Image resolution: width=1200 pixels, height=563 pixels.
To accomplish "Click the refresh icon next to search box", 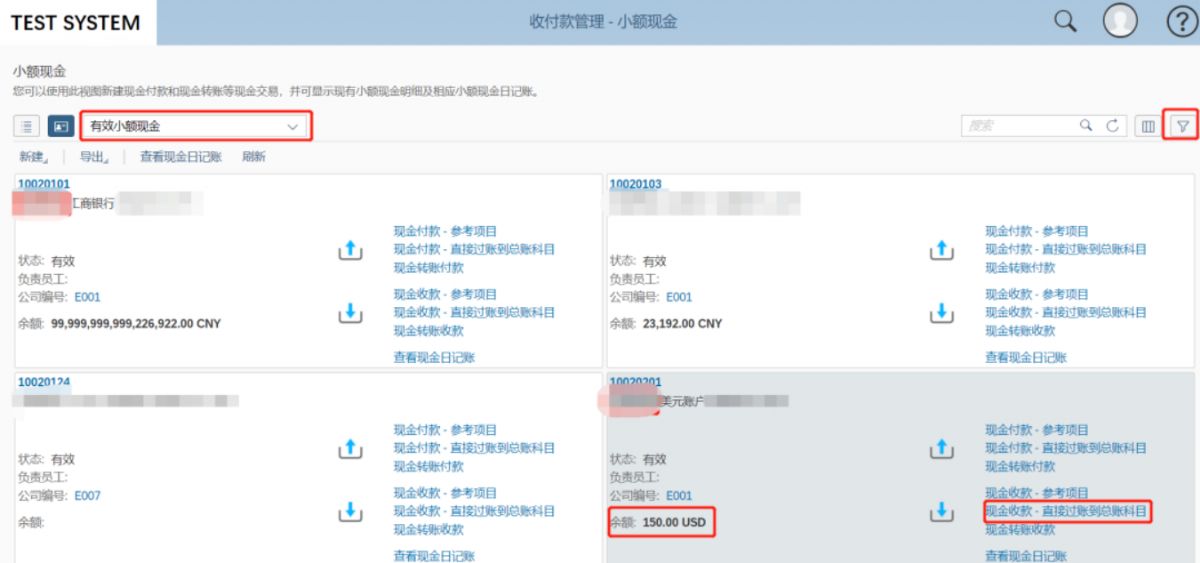I will pos(1112,126).
